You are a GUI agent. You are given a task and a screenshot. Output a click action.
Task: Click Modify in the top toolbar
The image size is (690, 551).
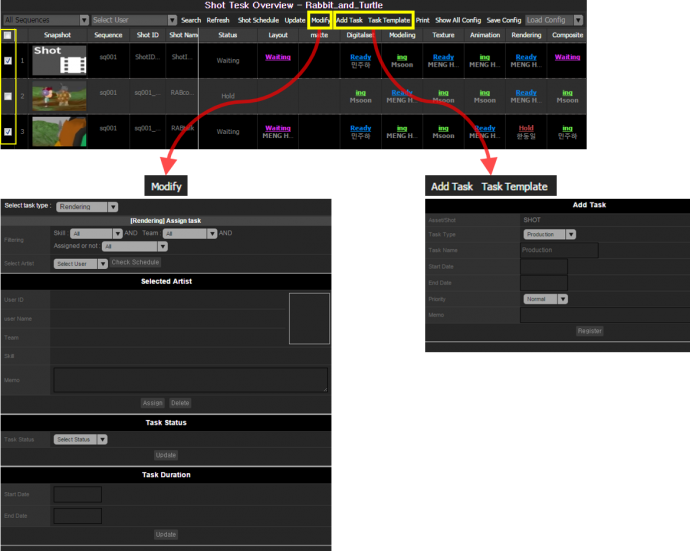(321, 20)
